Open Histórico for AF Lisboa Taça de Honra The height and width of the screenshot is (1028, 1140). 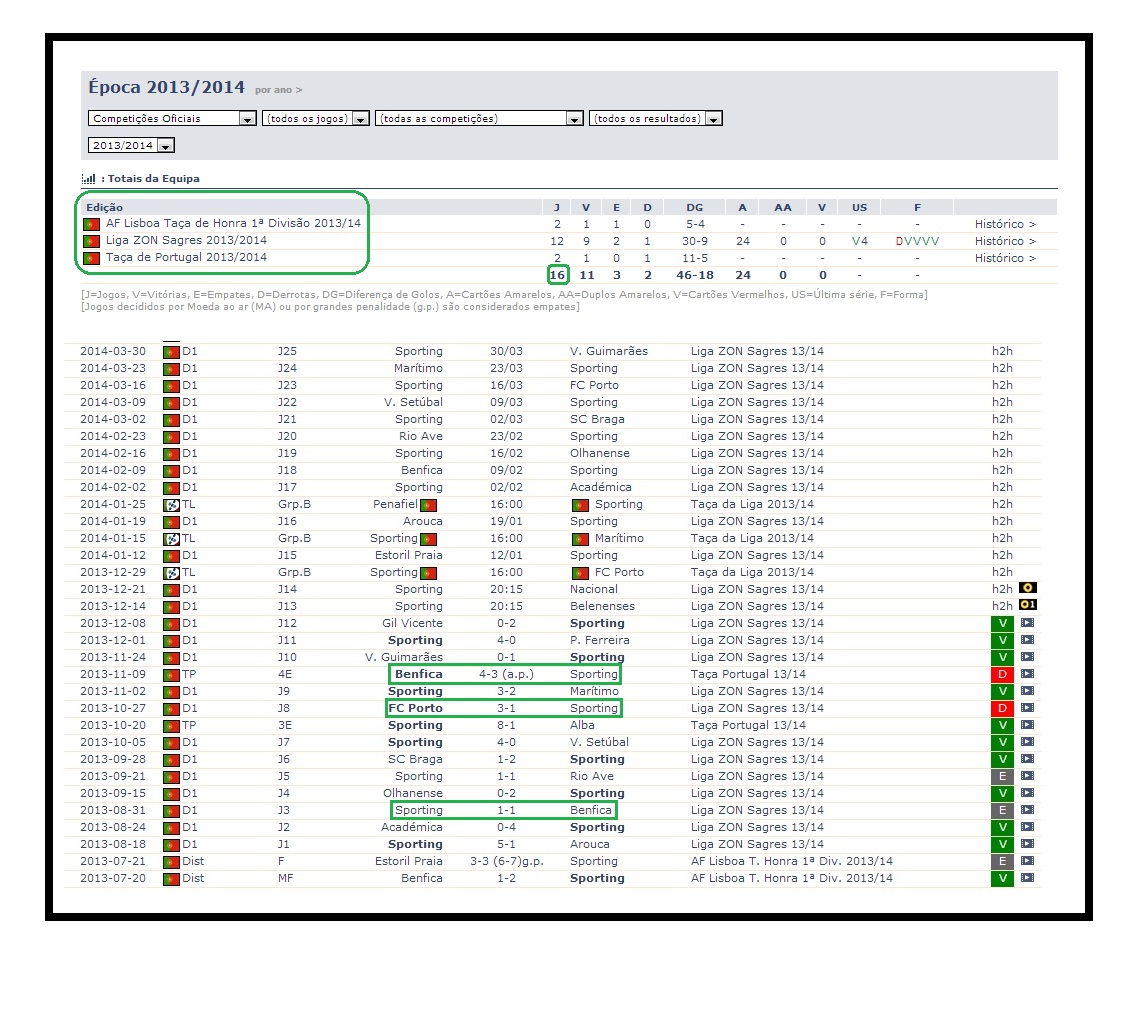tap(1005, 224)
